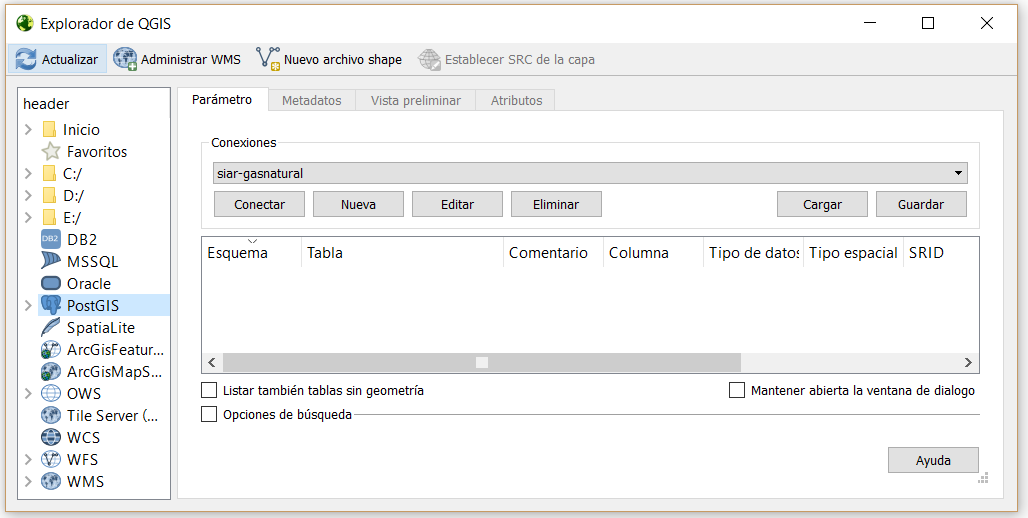Expand the Inicio tree node
Screen dimensions: 1028x518
(28, 130)
